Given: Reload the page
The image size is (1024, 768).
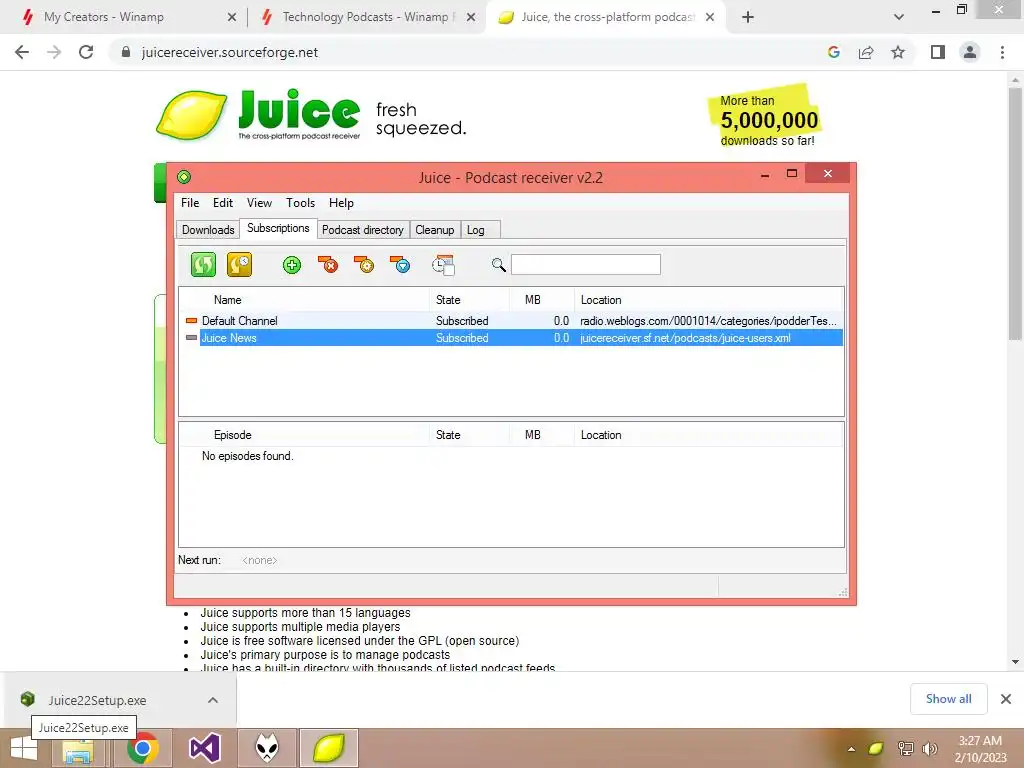Looking at the screenshot, I should point(86,52).
